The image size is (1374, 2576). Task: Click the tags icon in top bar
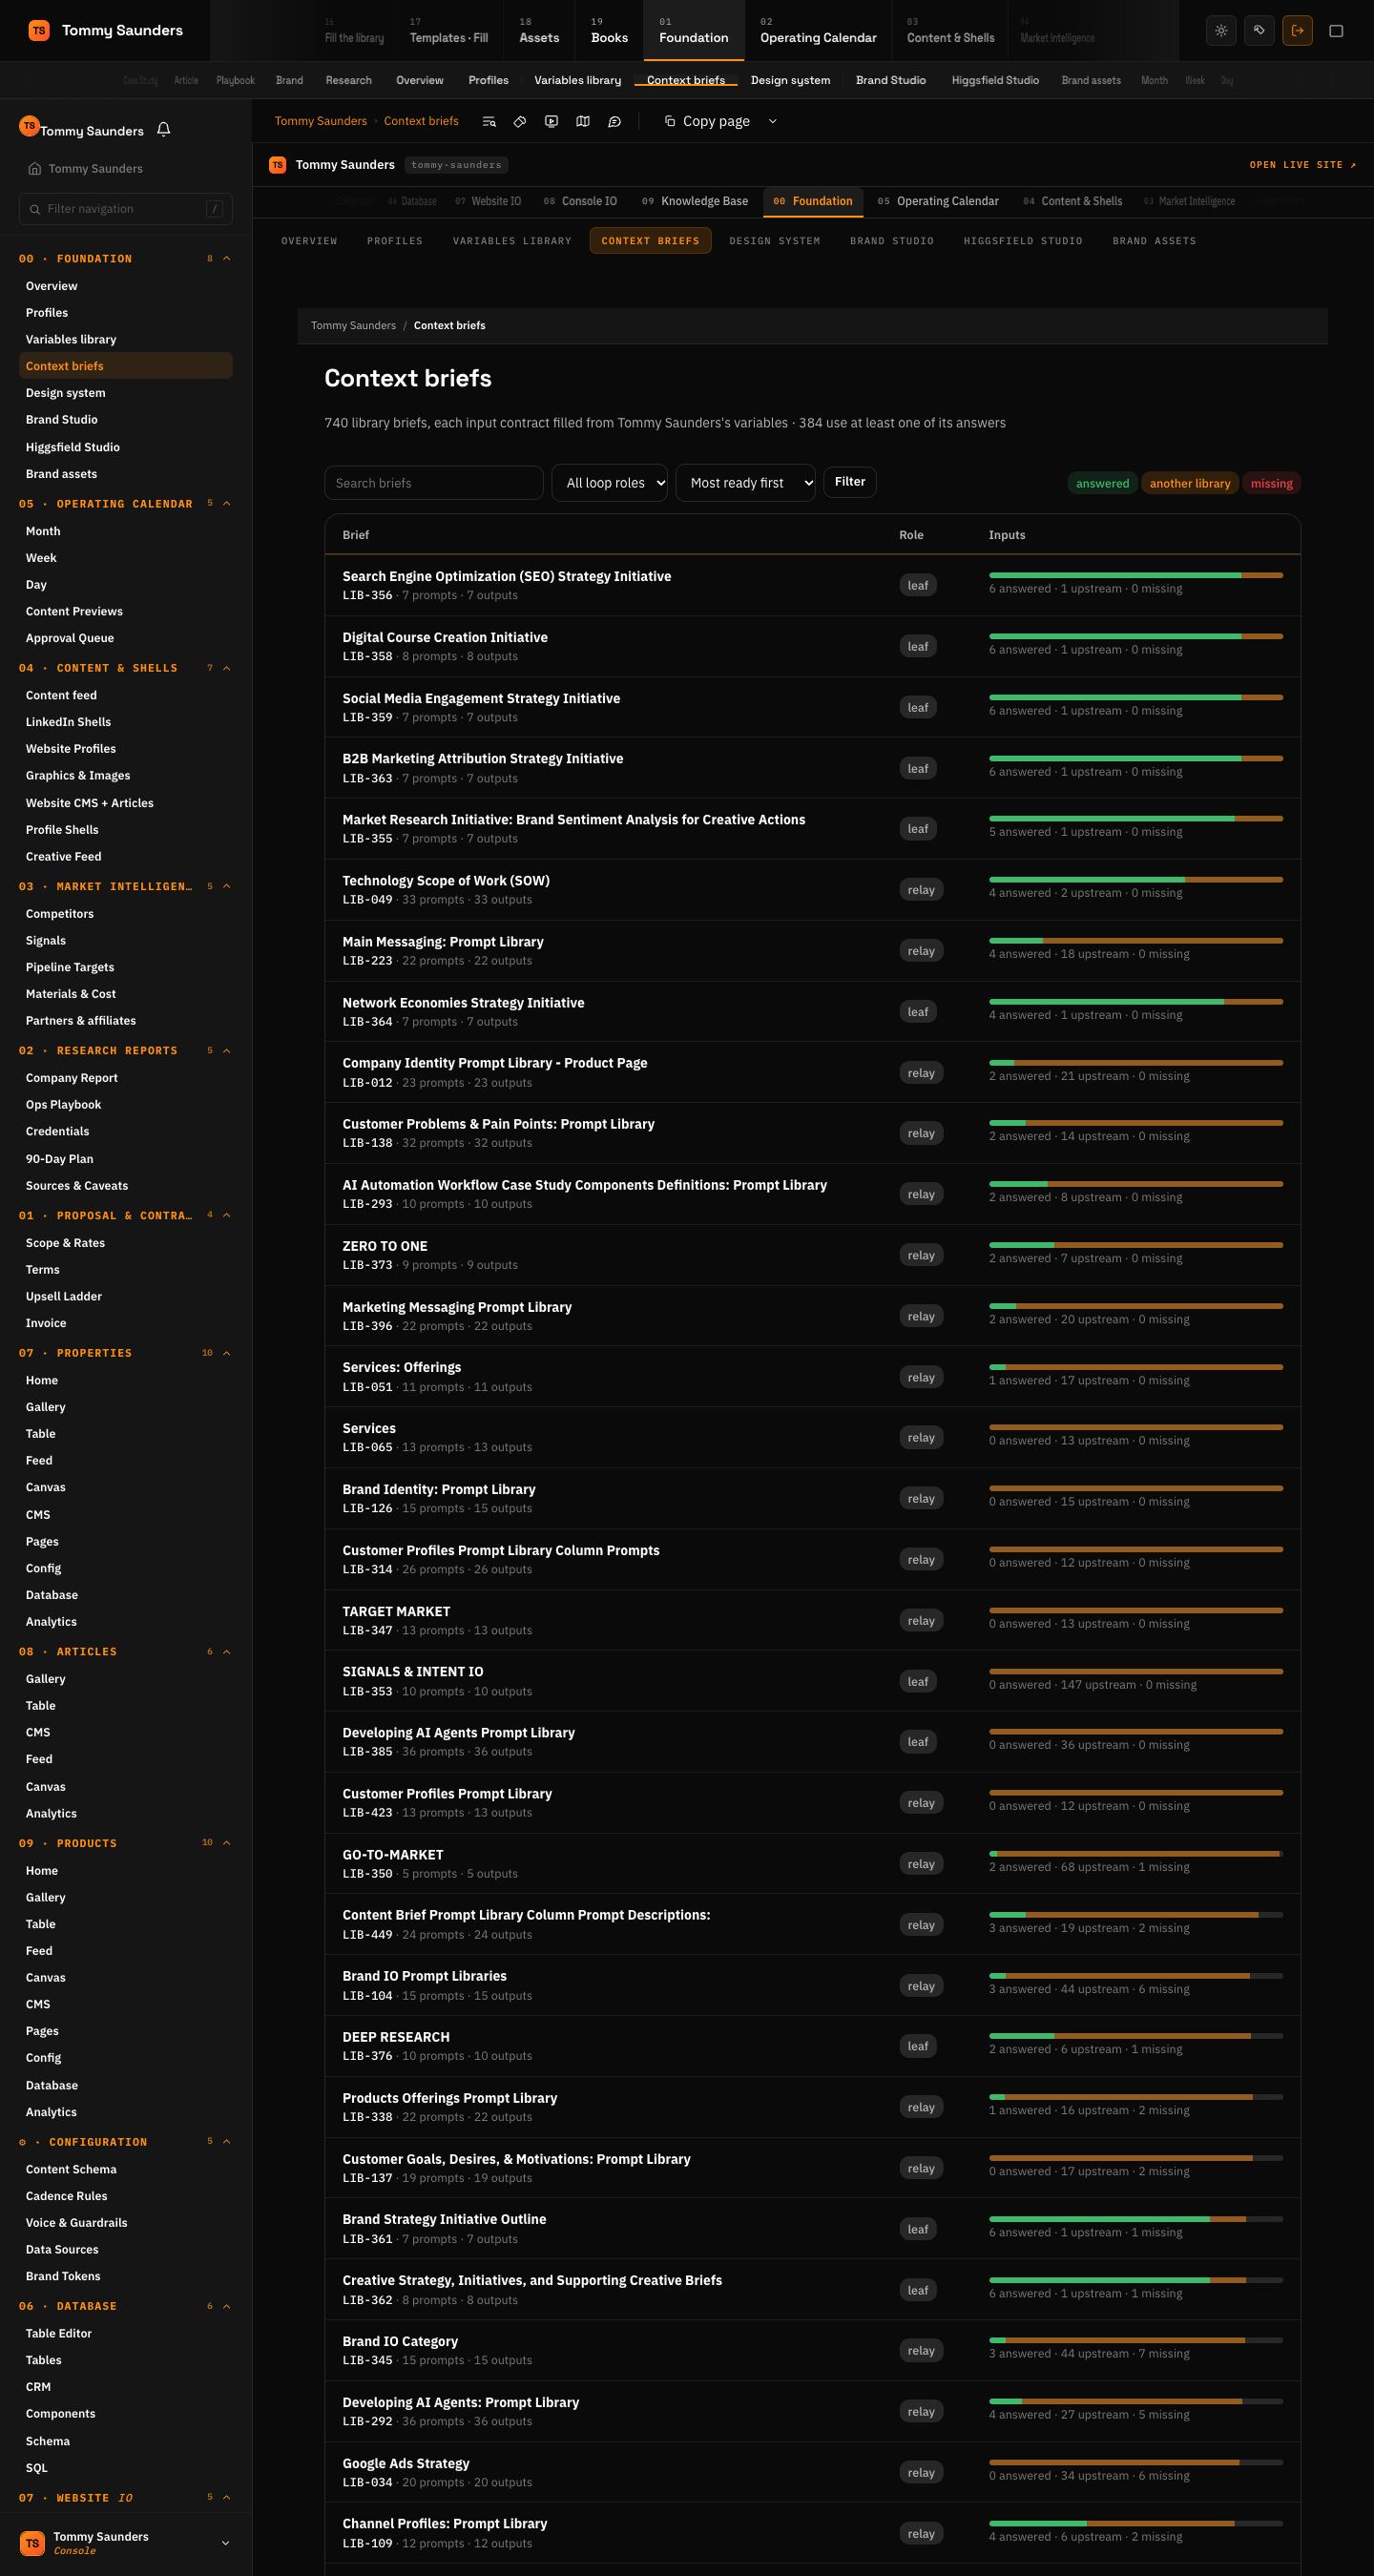click(x=1259, y=31)
